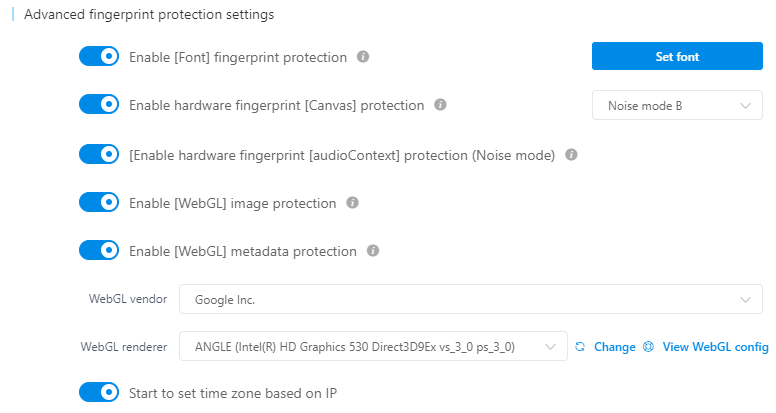
Task: Expand the WebGL vendor Google Inc. dropdown
Action: 471,299
